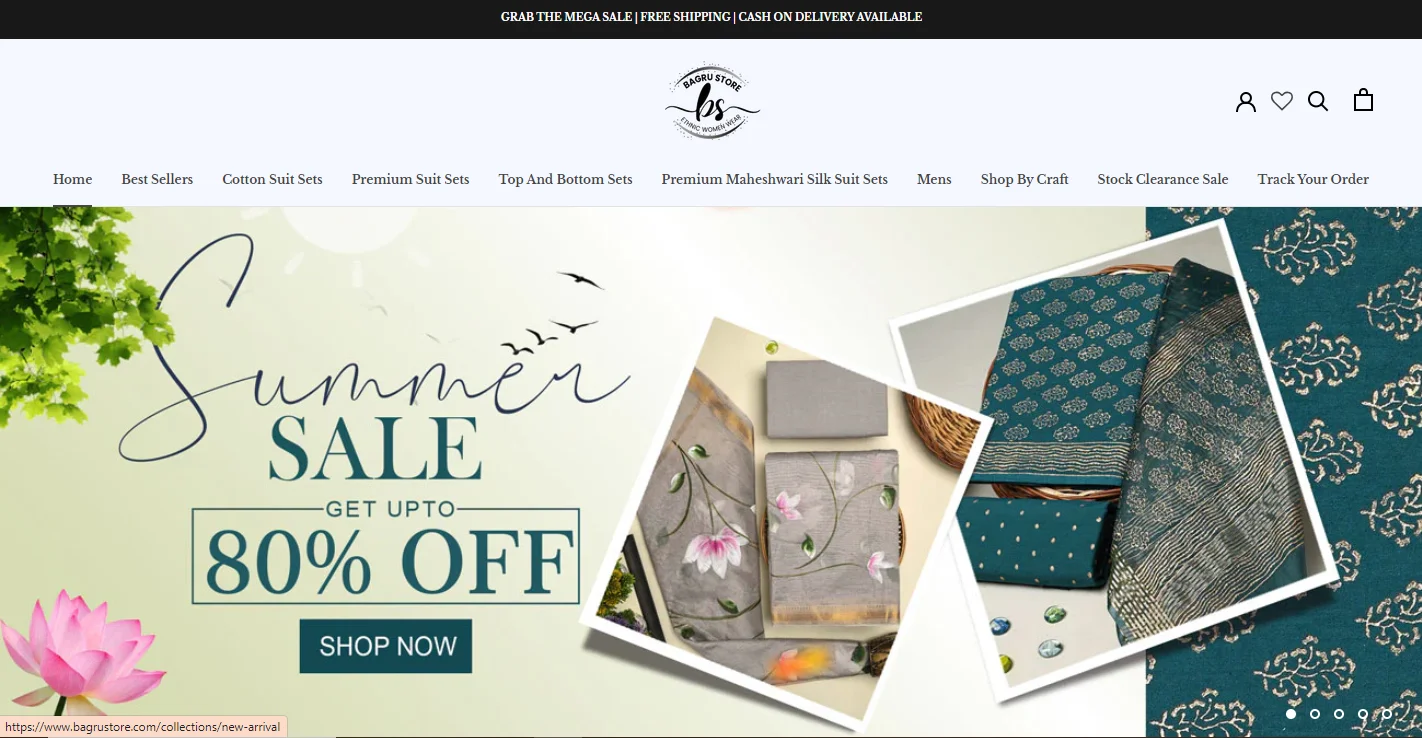Image resolution: width=1422 pixels, height=738 pixels.
Task: Go to the Home nav item
Action: point(72,179)
